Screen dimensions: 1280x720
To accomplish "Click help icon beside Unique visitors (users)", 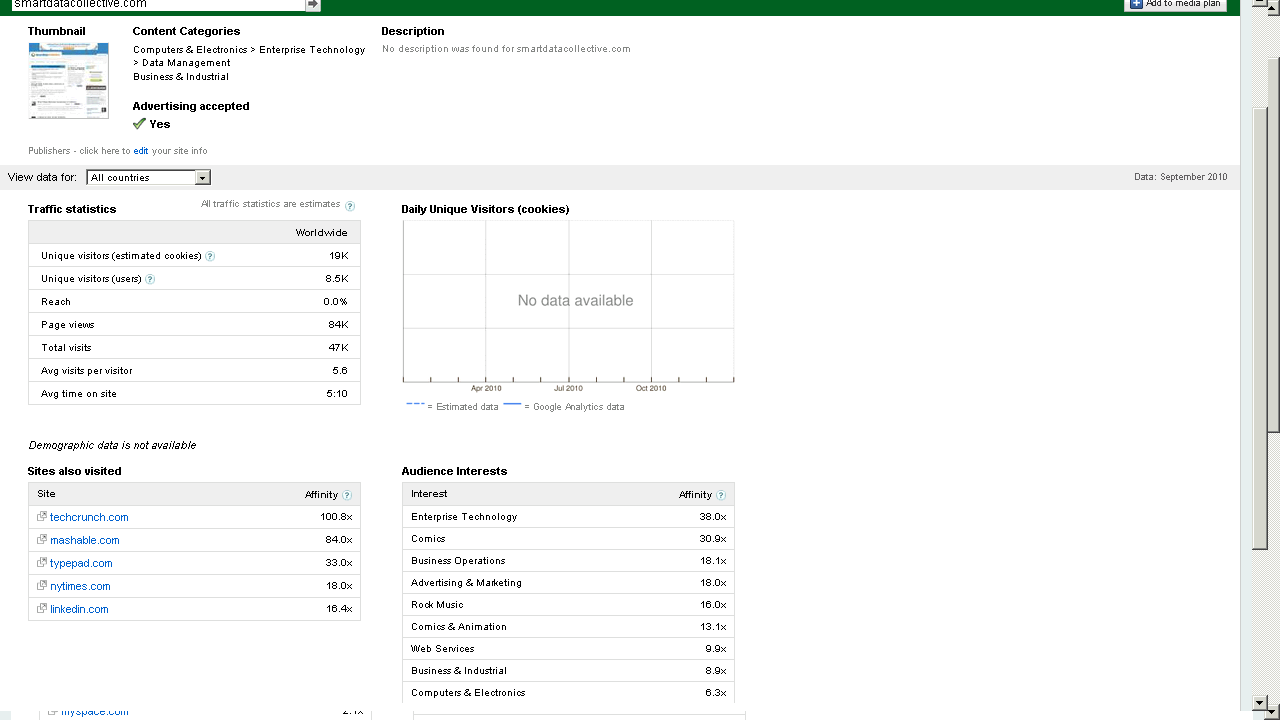I will 150,279.
